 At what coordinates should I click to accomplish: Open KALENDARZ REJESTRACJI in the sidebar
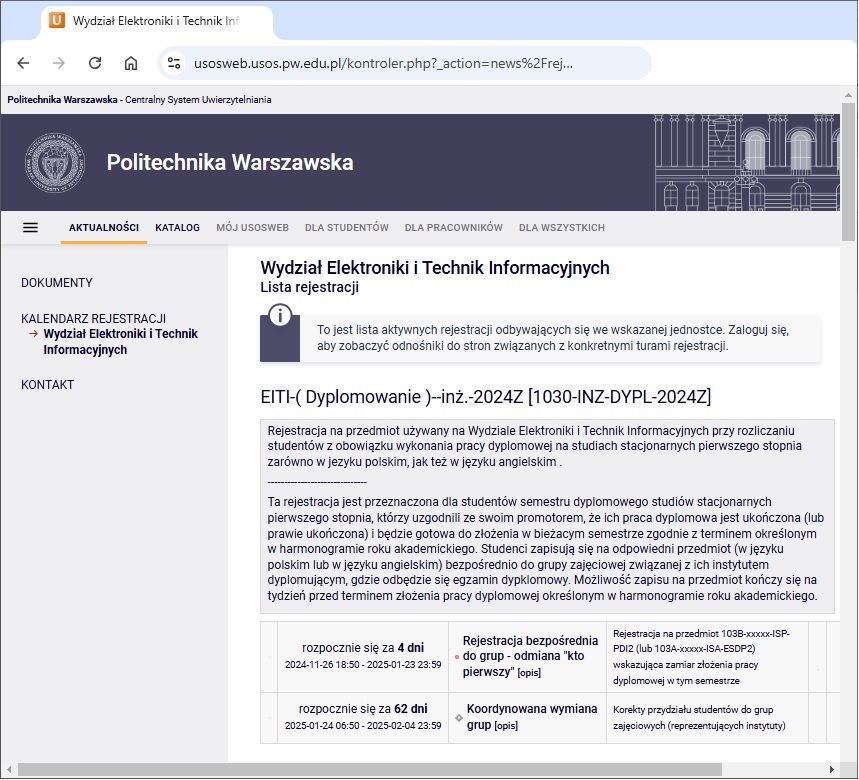click(x=94, y=319)
